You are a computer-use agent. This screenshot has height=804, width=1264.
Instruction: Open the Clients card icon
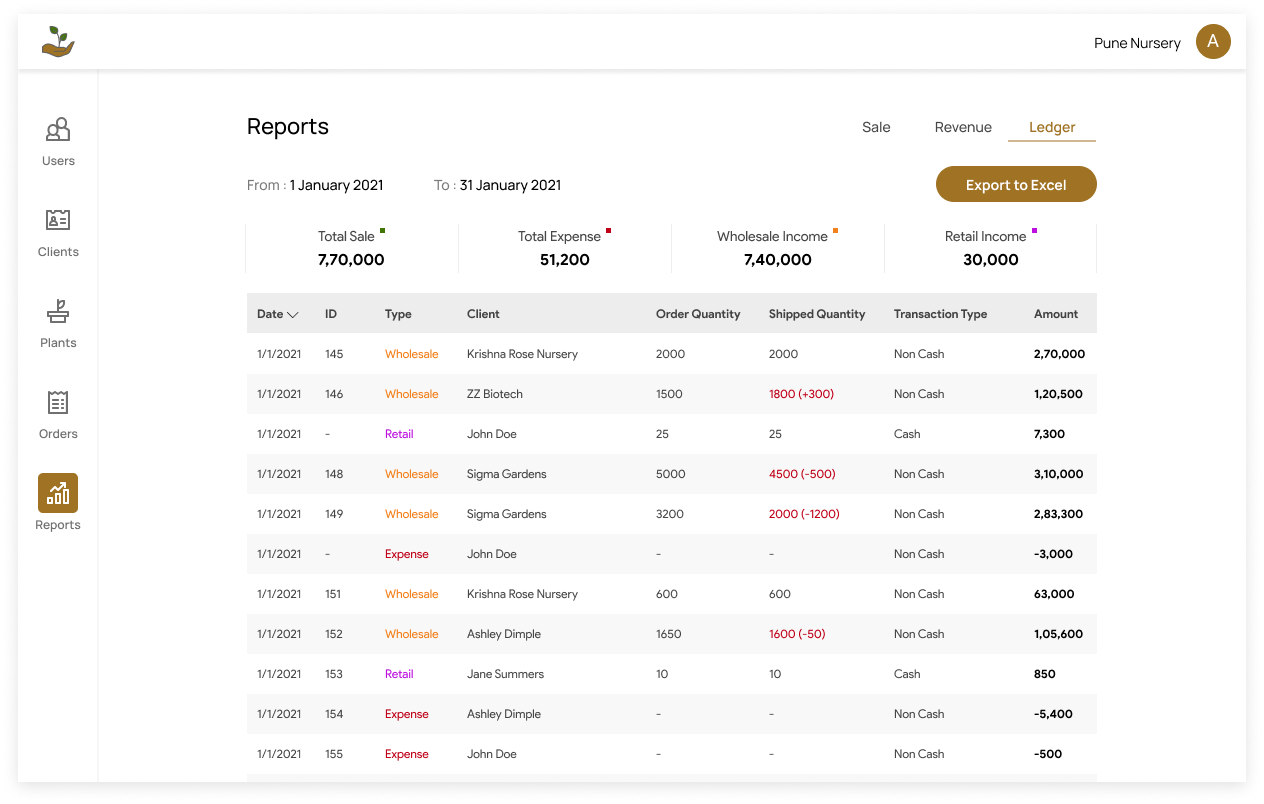pos(58,220)
